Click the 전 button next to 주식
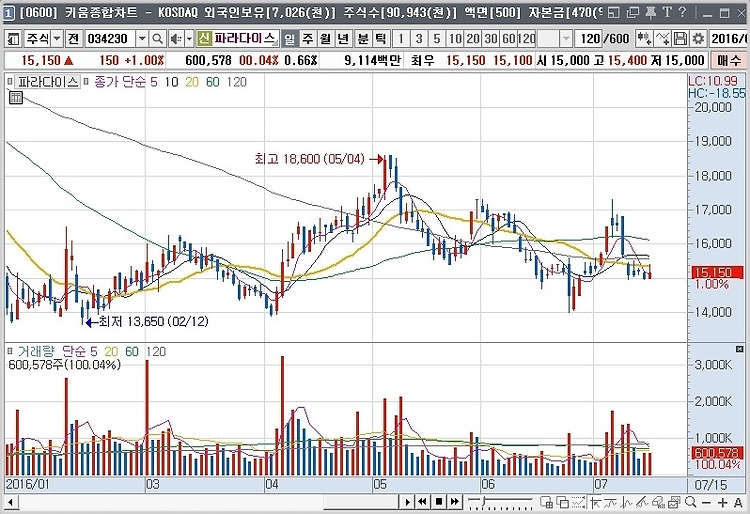 coord(73,38)
